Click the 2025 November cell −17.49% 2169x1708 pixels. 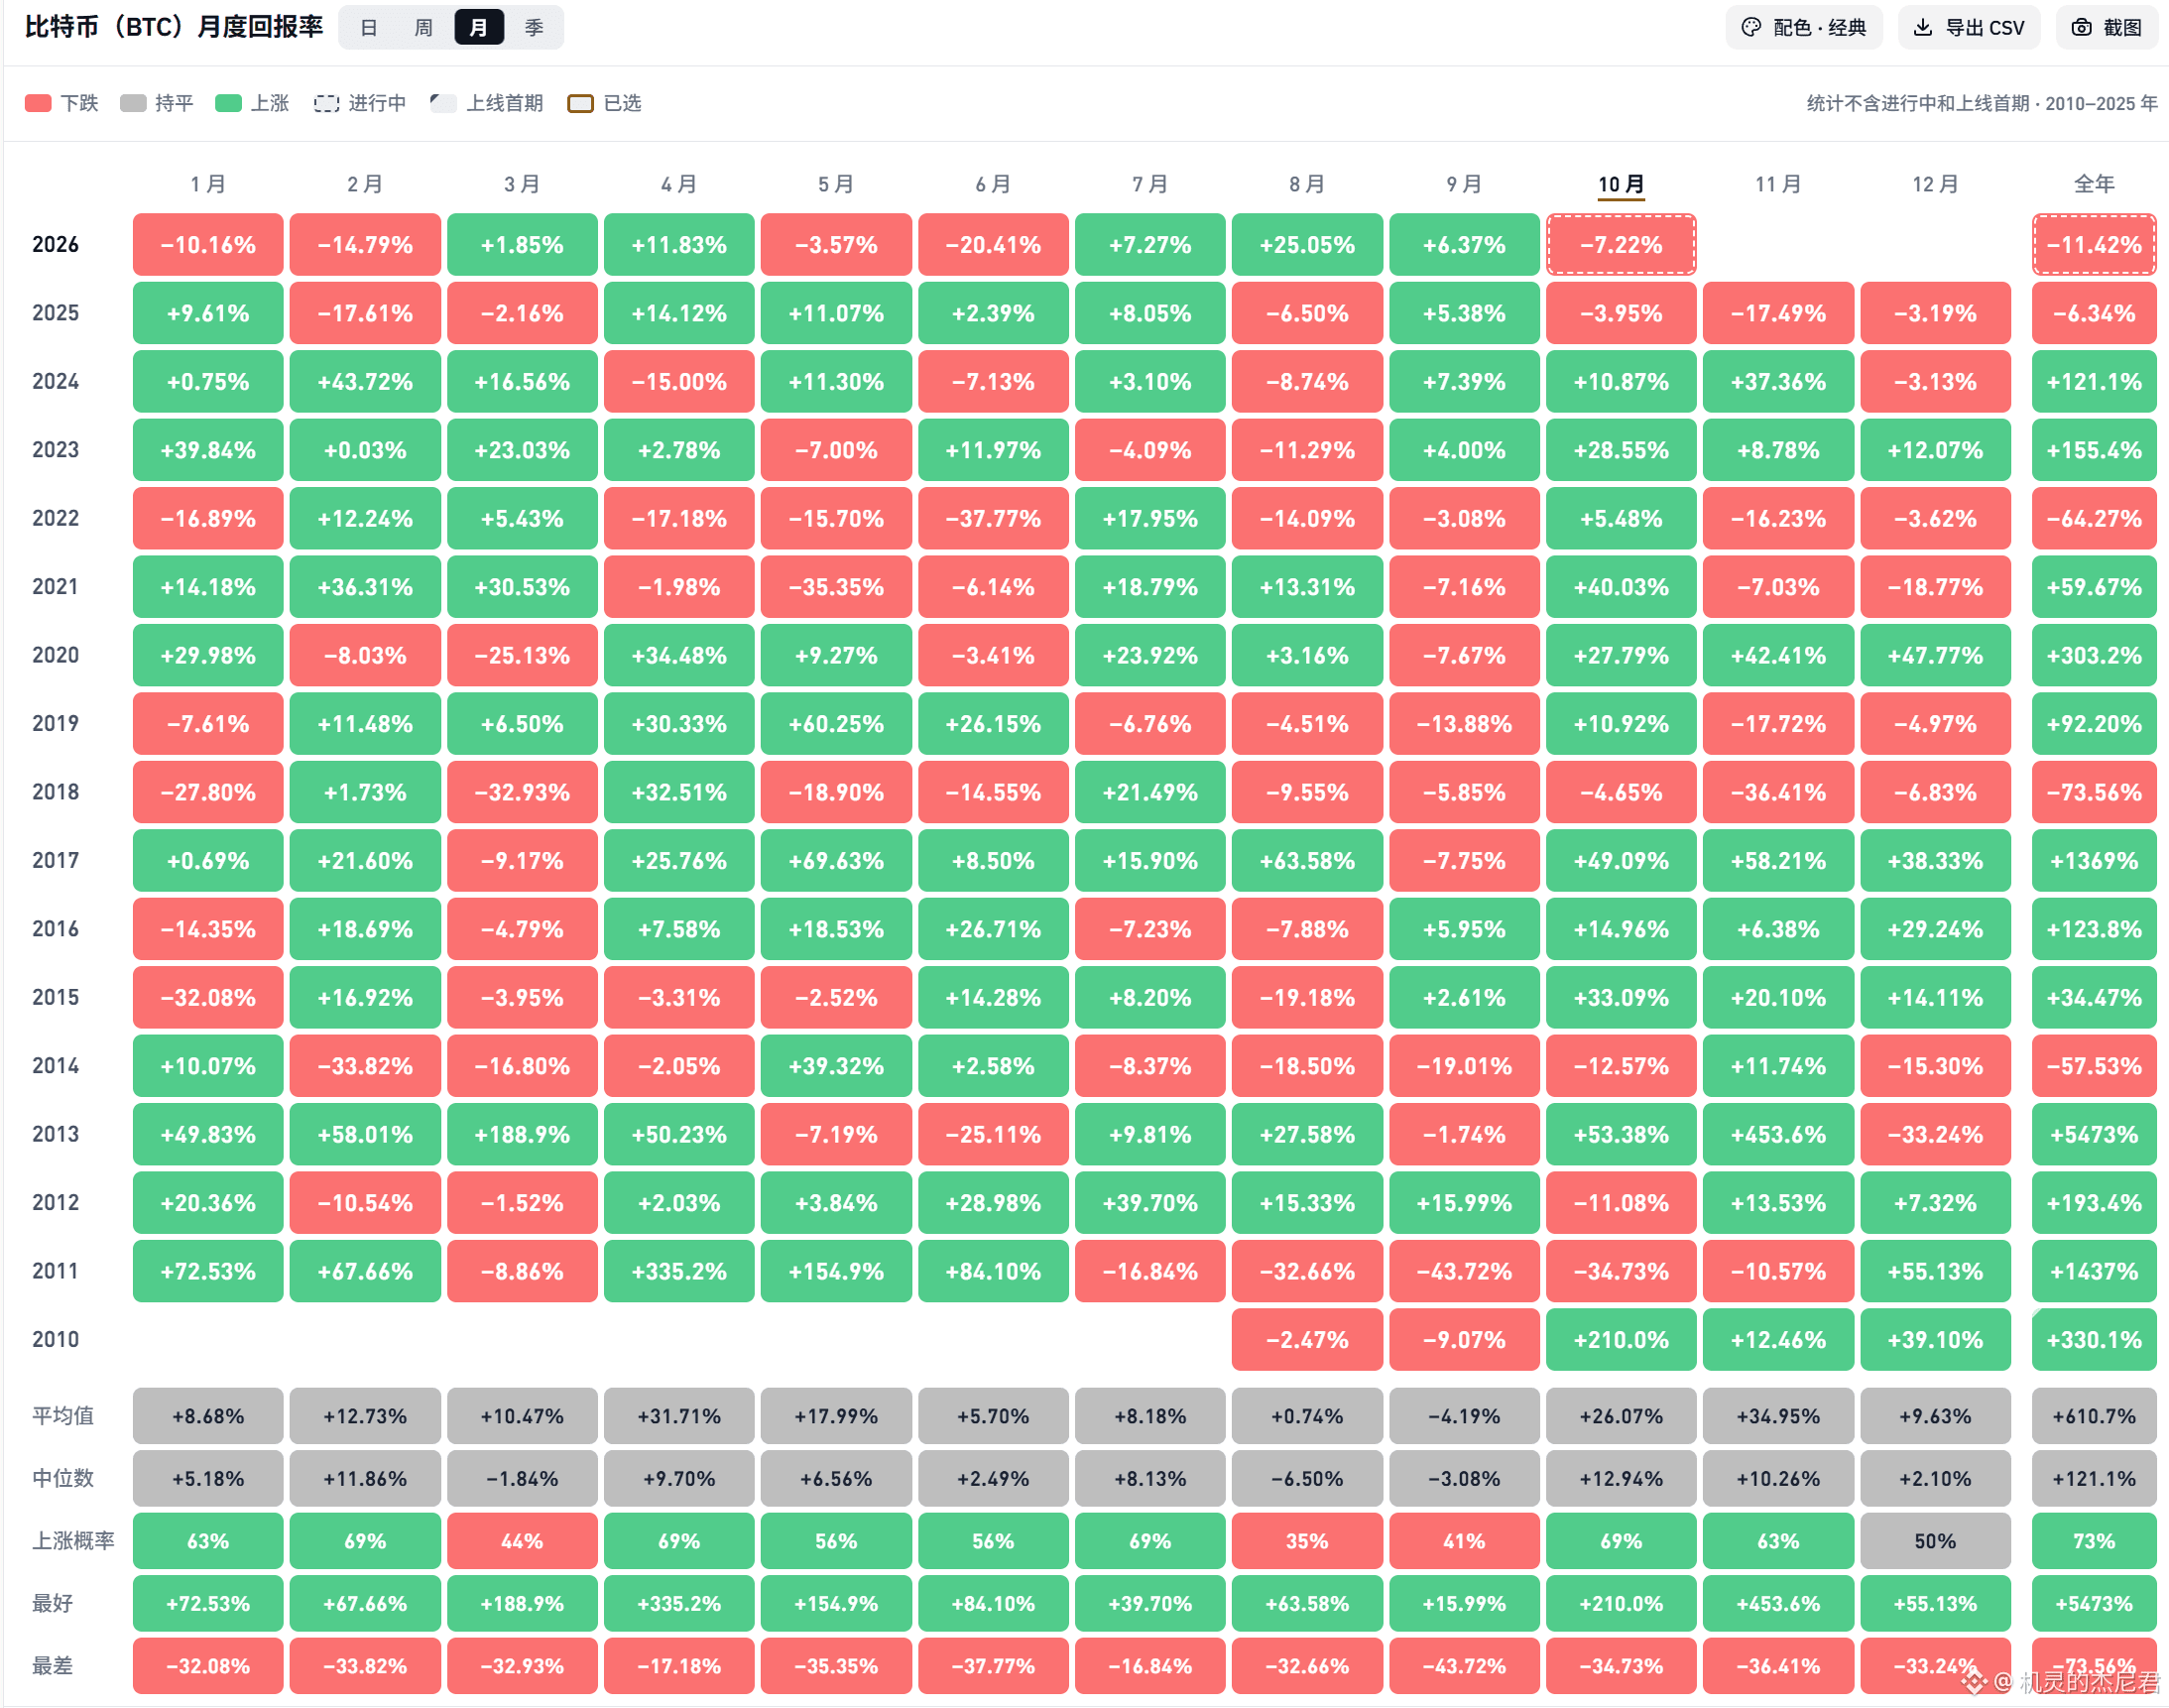coord(1778,313)
